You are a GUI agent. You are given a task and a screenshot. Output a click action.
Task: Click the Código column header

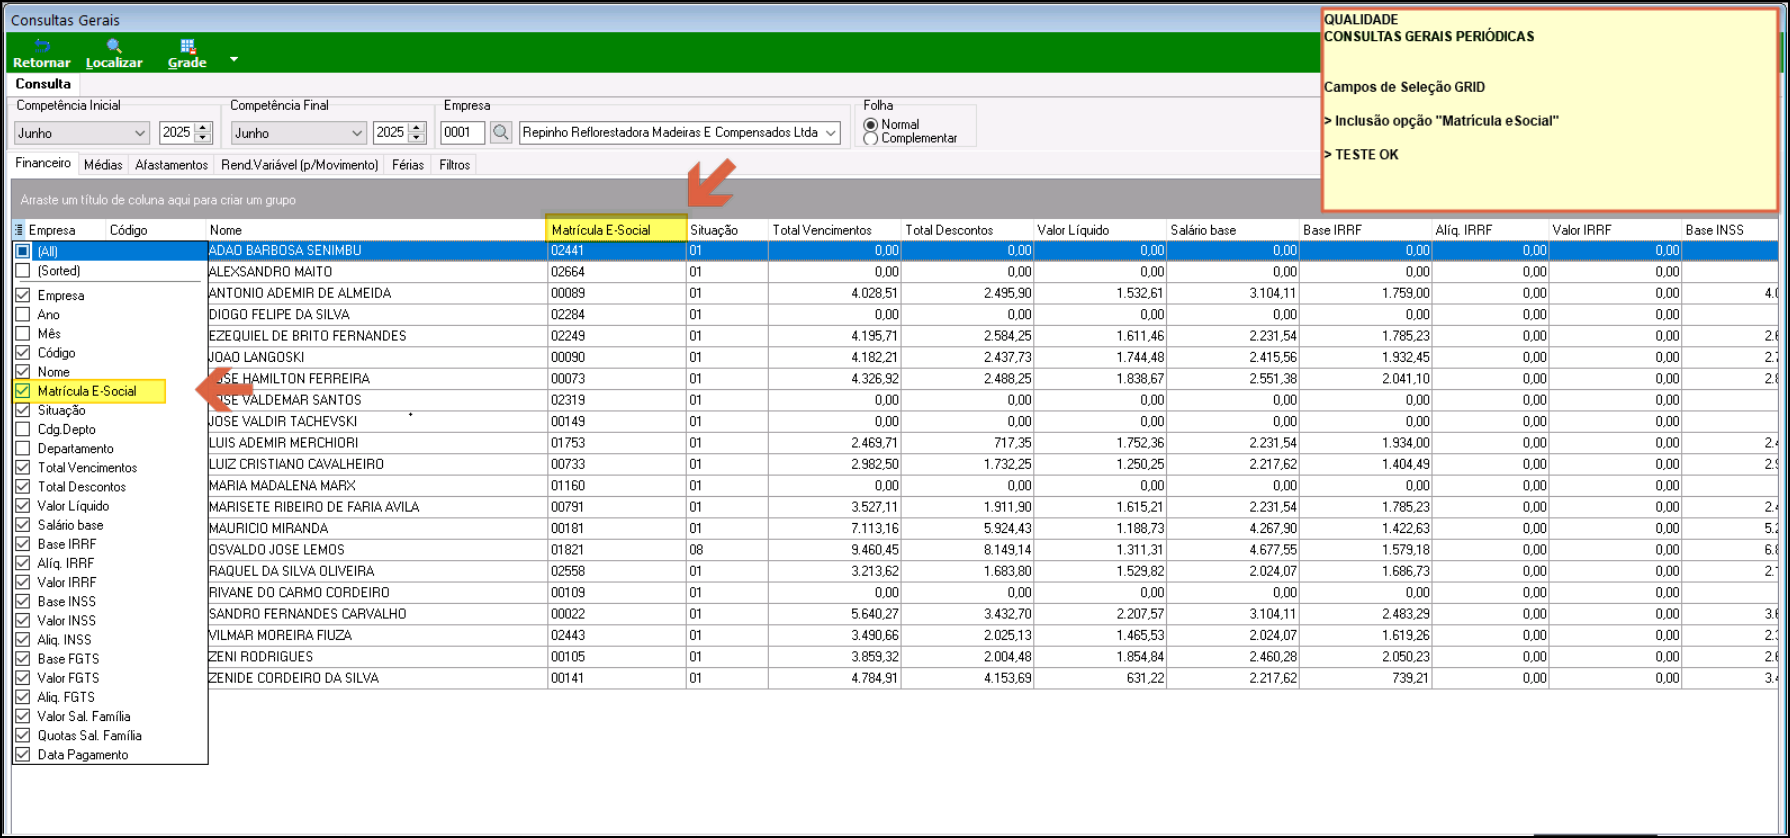pos(155,230)
